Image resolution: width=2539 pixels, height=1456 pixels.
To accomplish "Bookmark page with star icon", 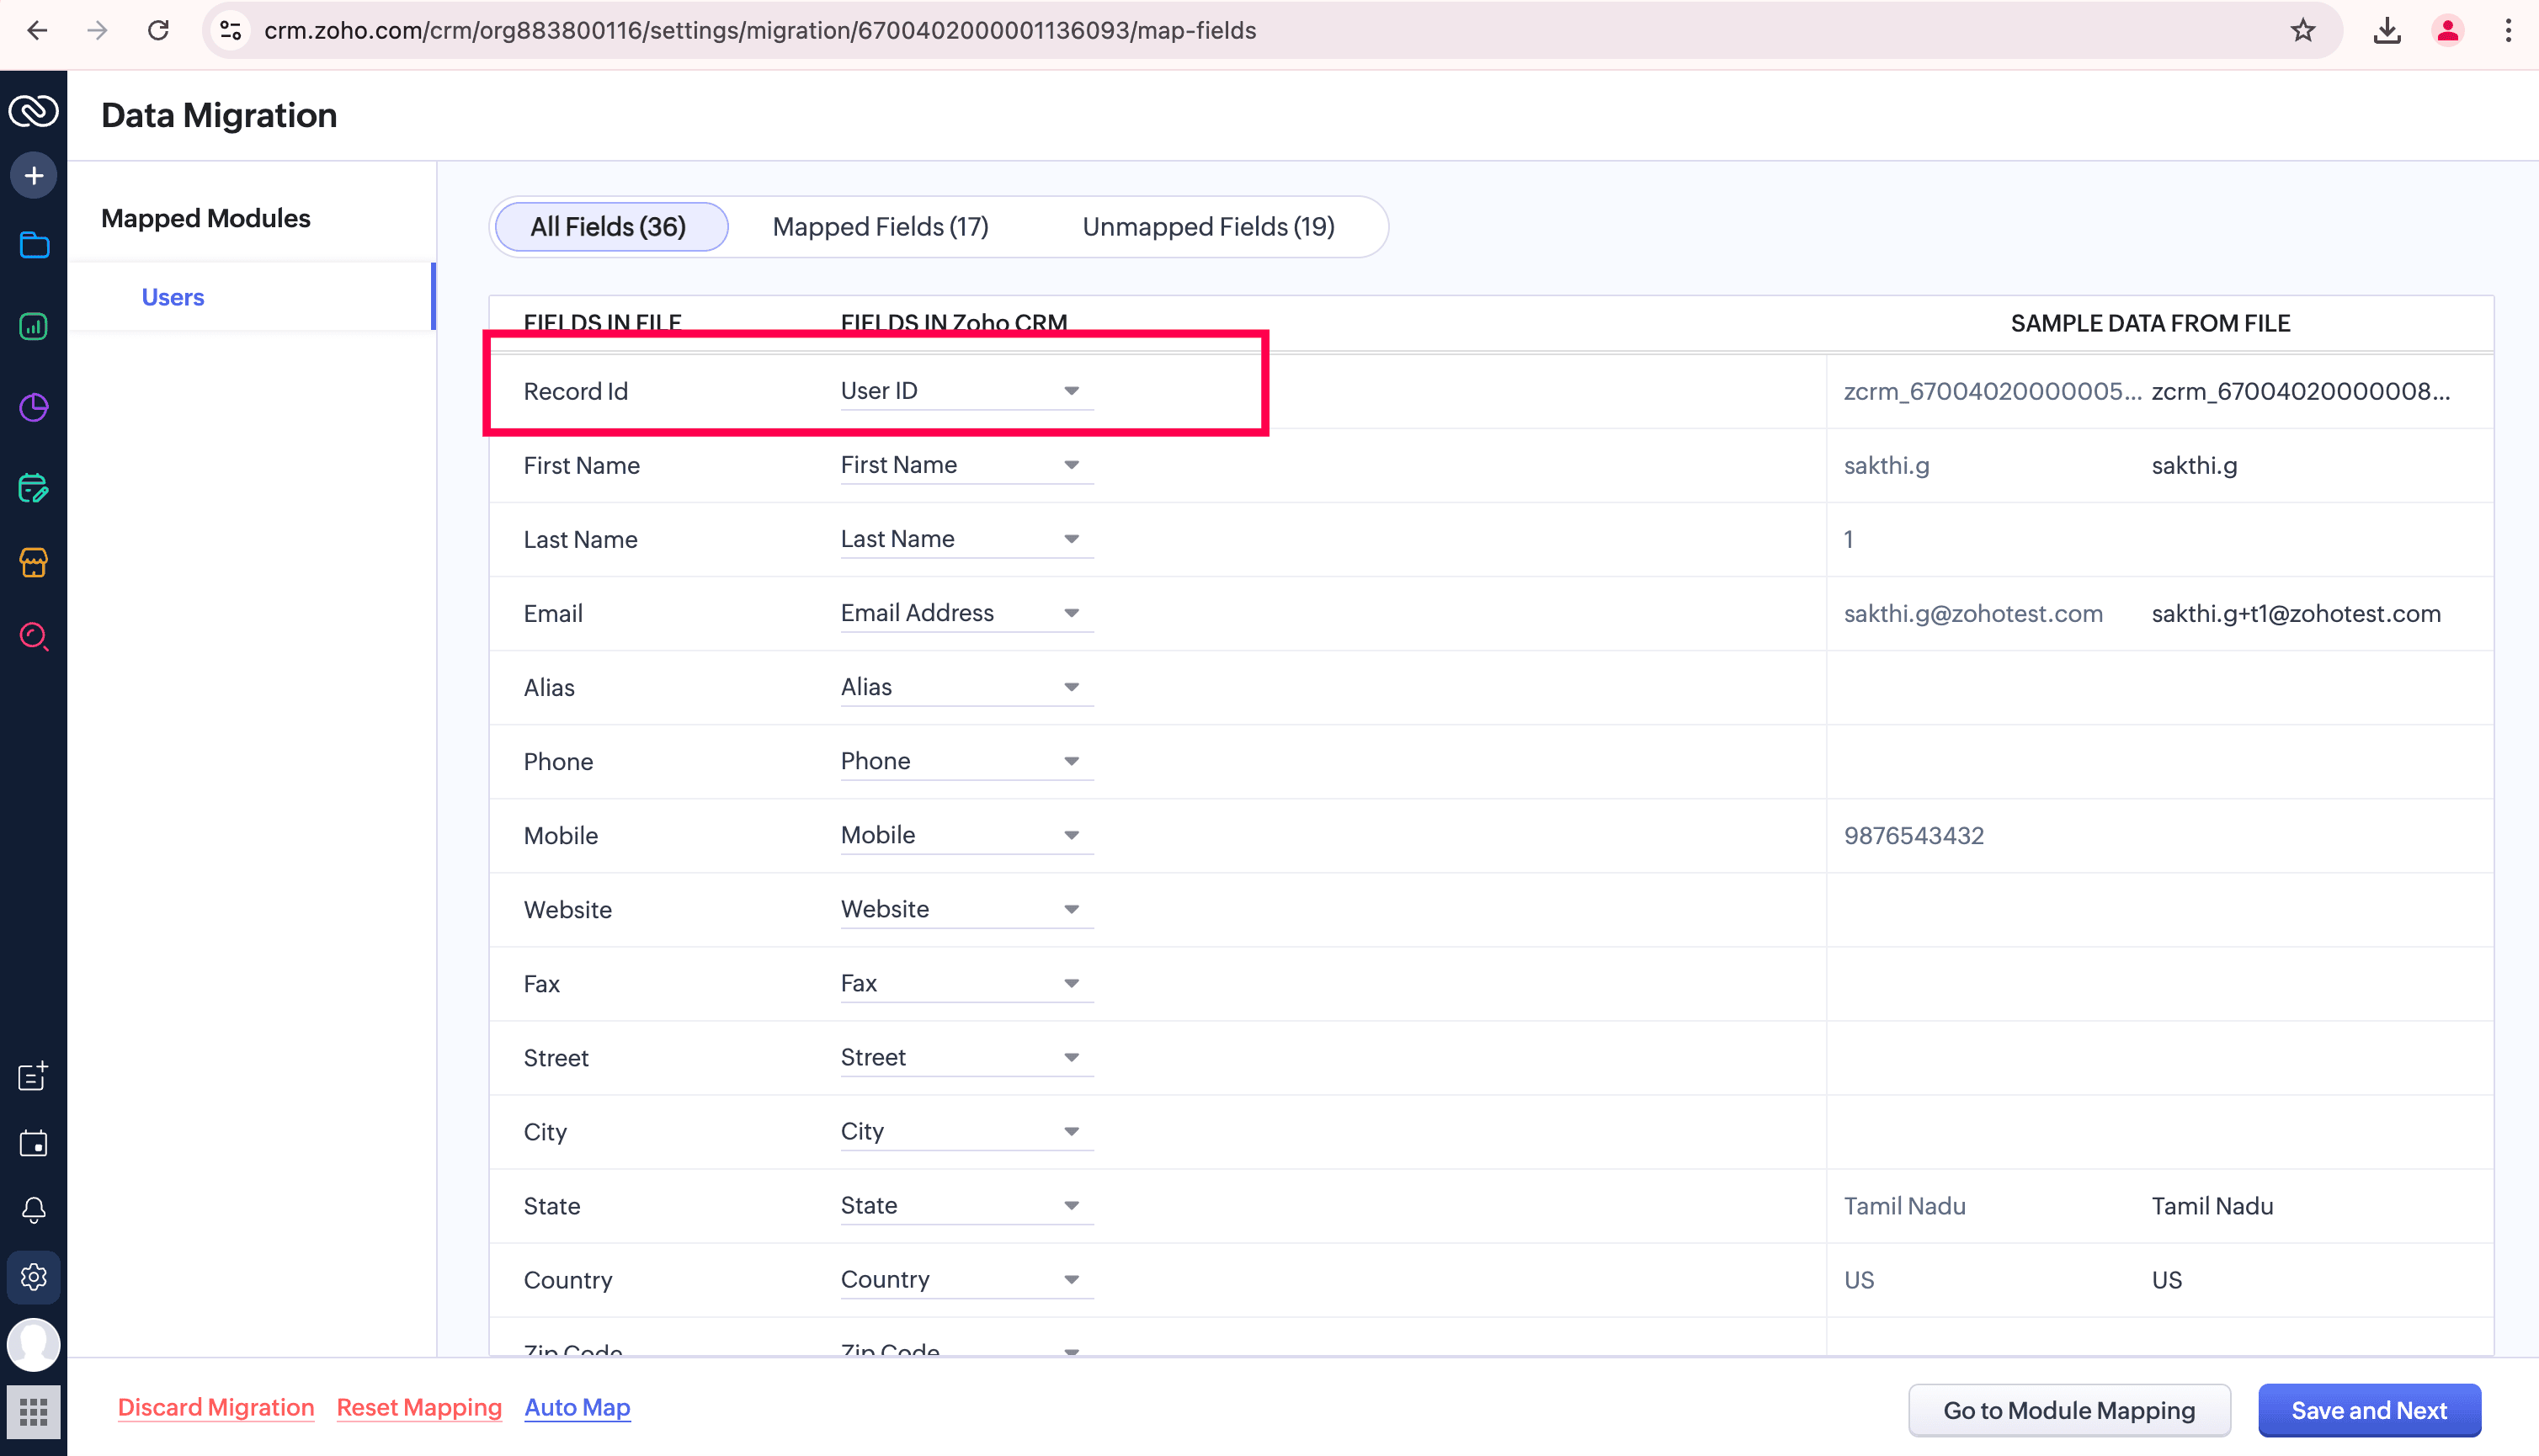I will click(x=2303, y=31).
